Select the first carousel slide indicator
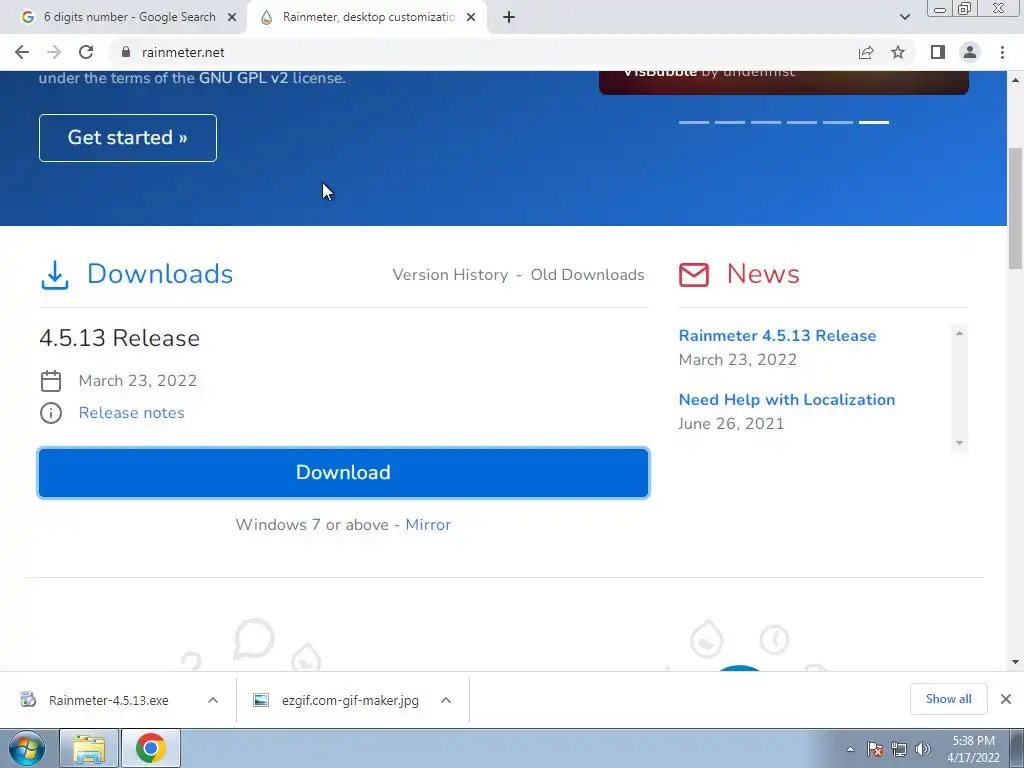 [x=694, y=122]
